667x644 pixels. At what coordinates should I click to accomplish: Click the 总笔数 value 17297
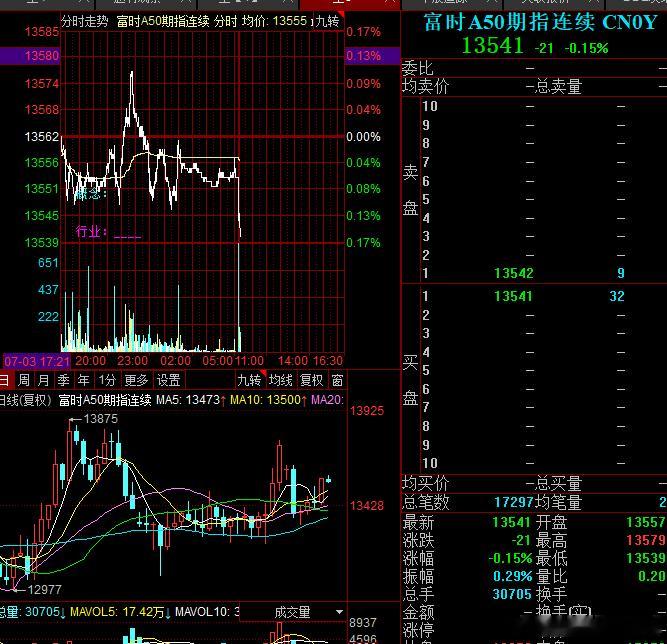(x=514, y=502)
